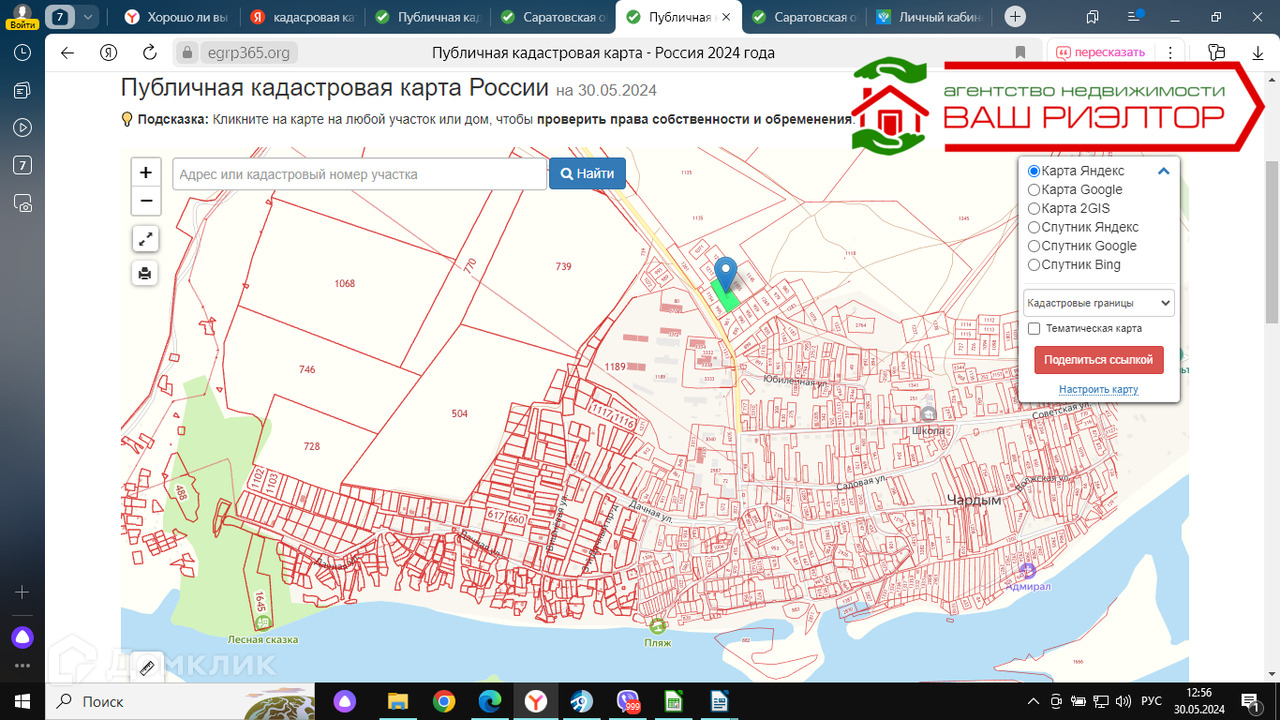
Task: Bookmark this page in address bar
Action: (1020, 53)
